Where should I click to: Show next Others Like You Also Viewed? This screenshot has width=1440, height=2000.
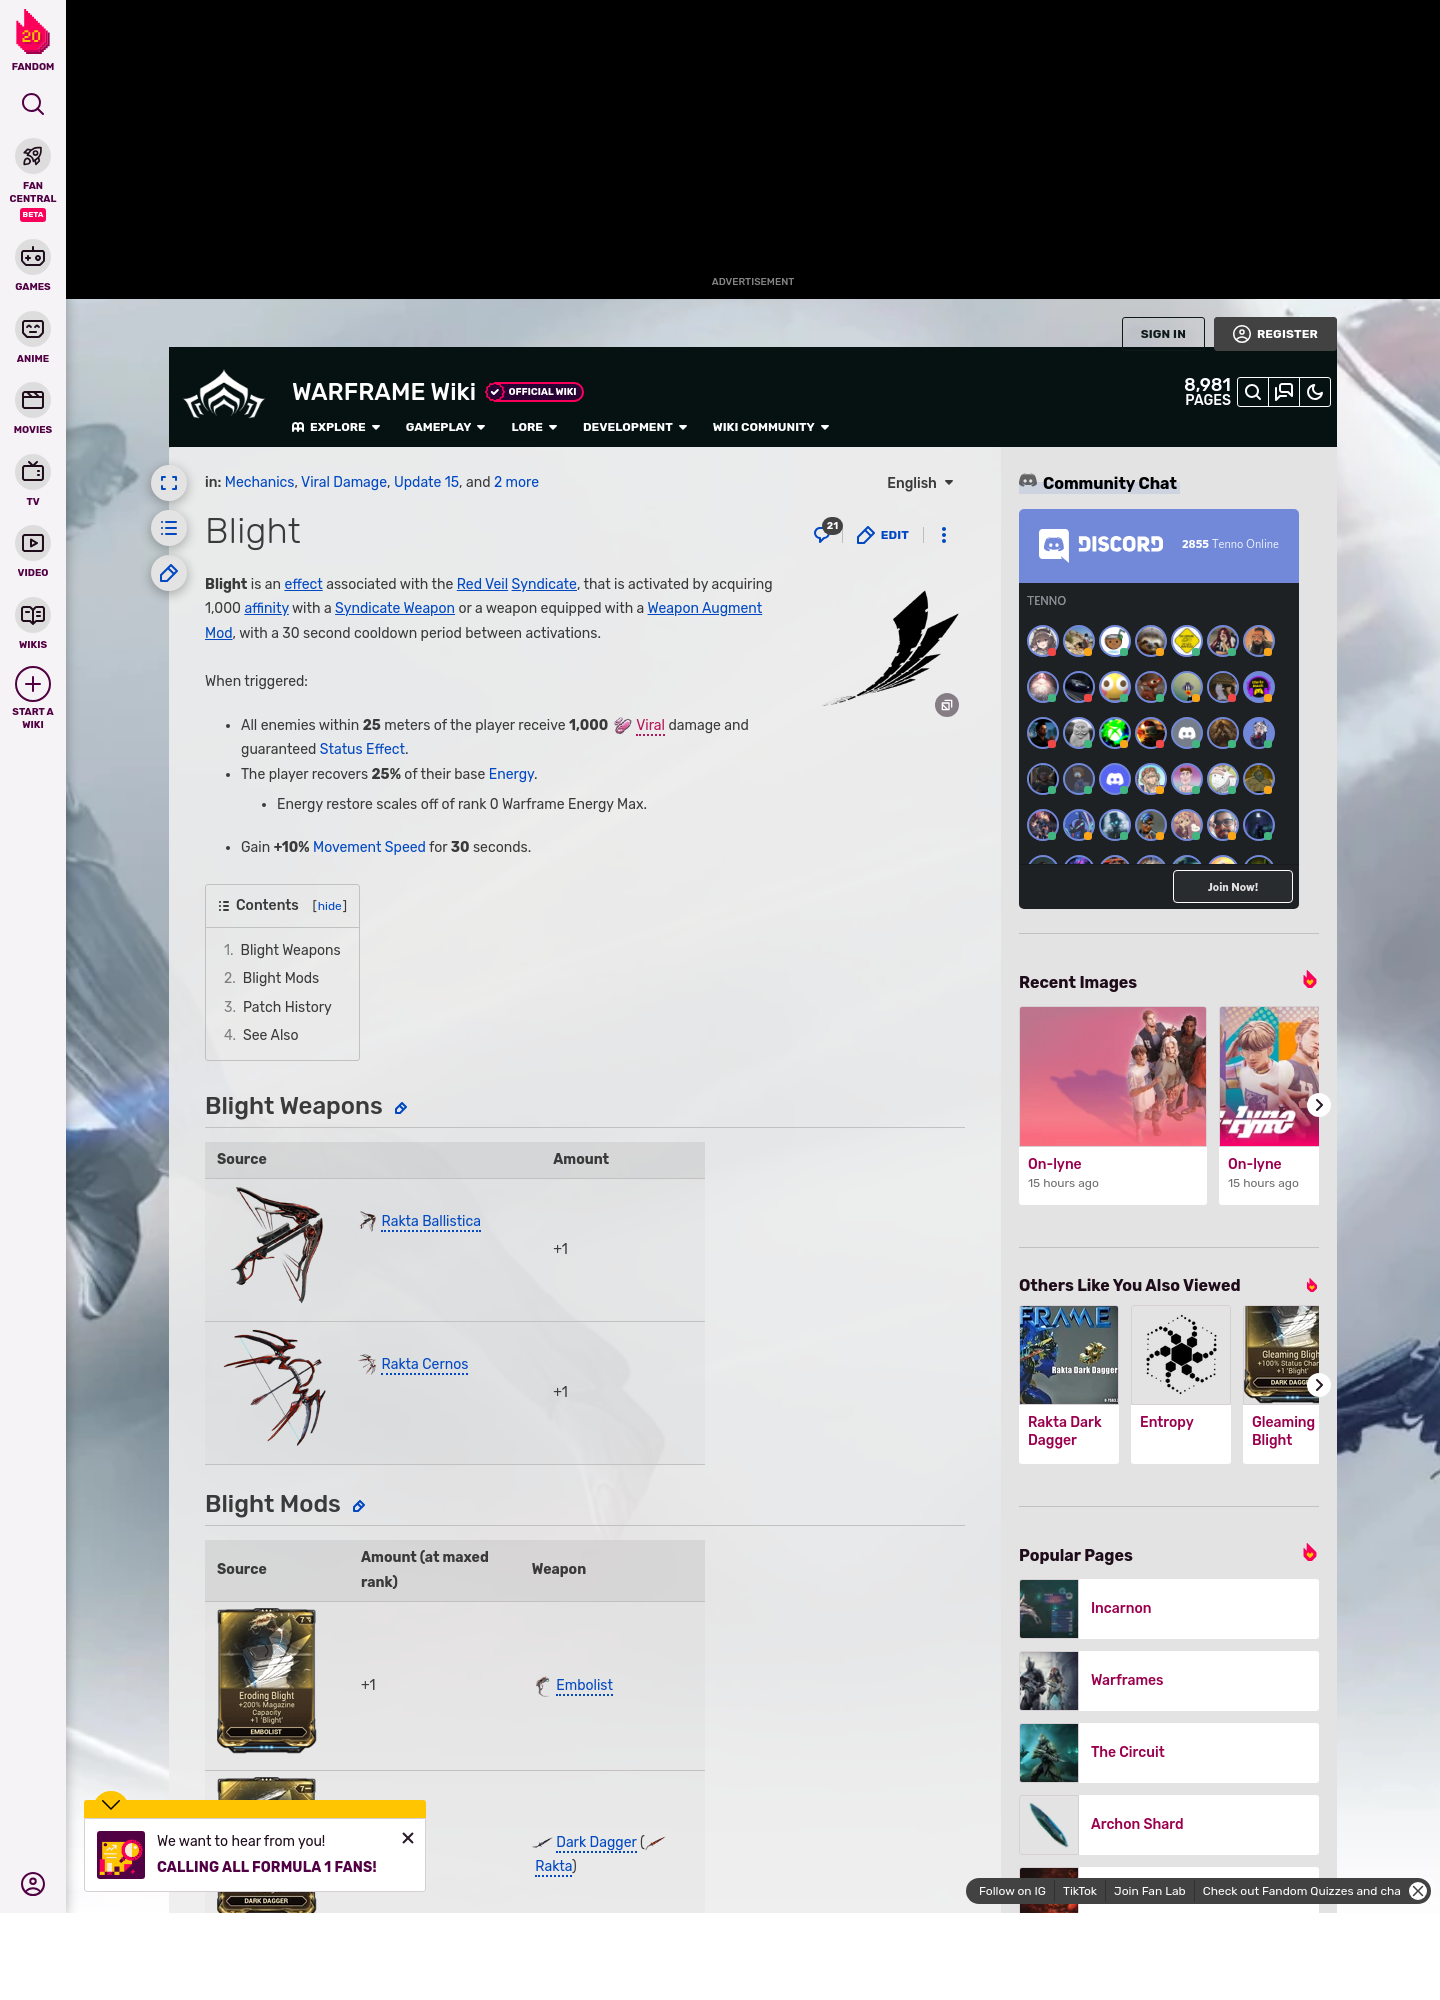pos(1319,1385)
